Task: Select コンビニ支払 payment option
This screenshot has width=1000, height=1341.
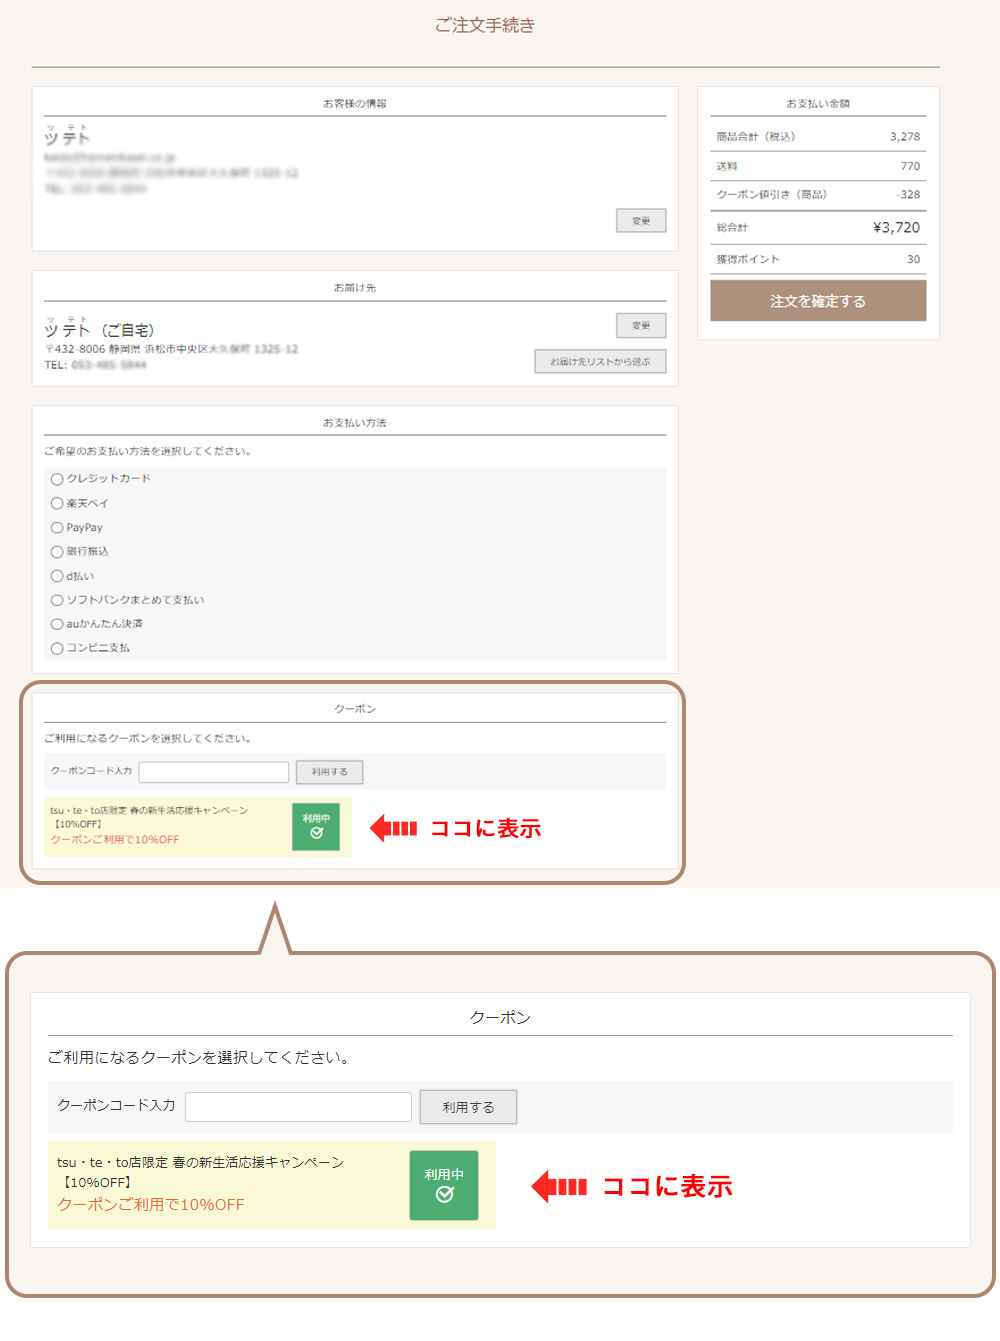Action: (x=57, y=648)
